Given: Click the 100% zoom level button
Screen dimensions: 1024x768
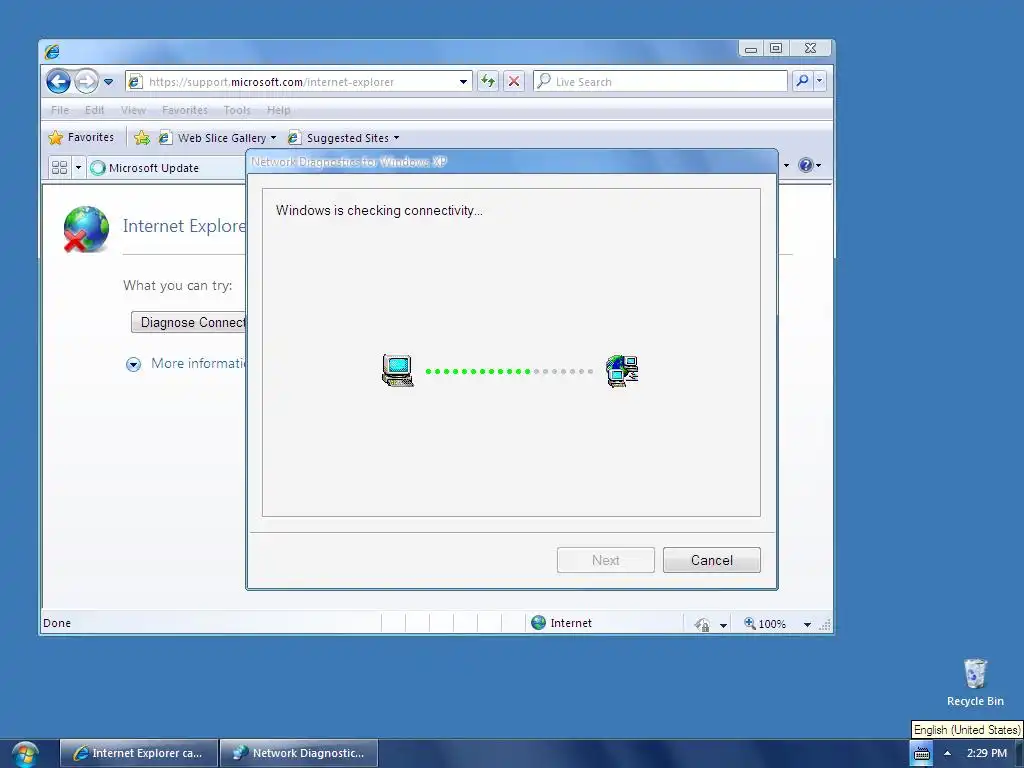Looking at the screenshot, I should [x=765, y=624].
